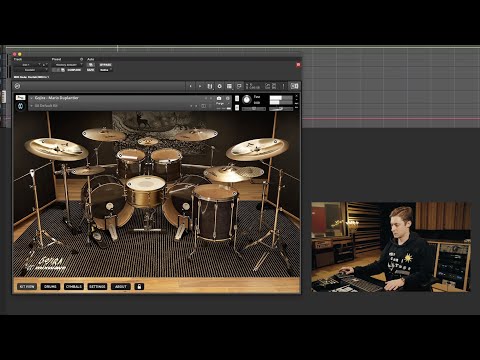This screenshot has width=480, height=360.
Task: Click next preset plus button beside COMPARE
Action: 58,70
